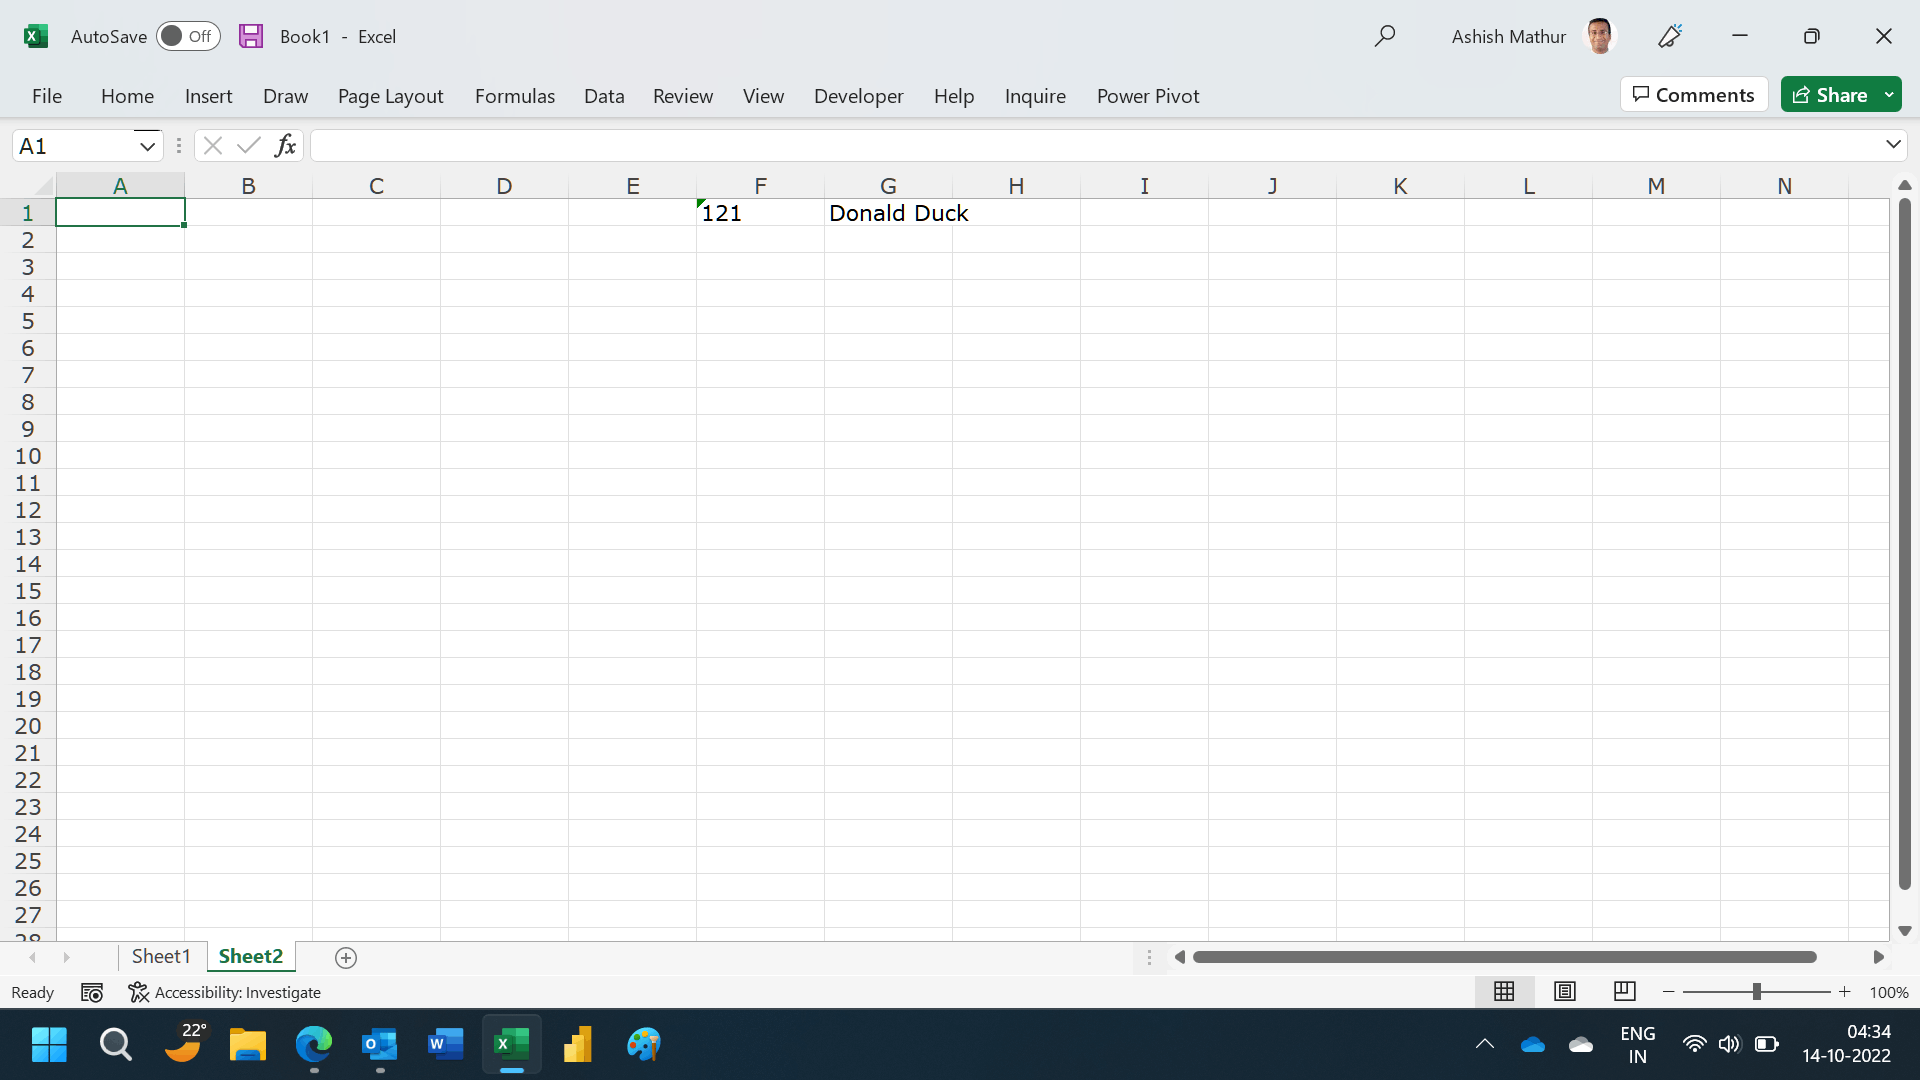
Task: Expand the Name Box dropdown
Action: [147, 146]
